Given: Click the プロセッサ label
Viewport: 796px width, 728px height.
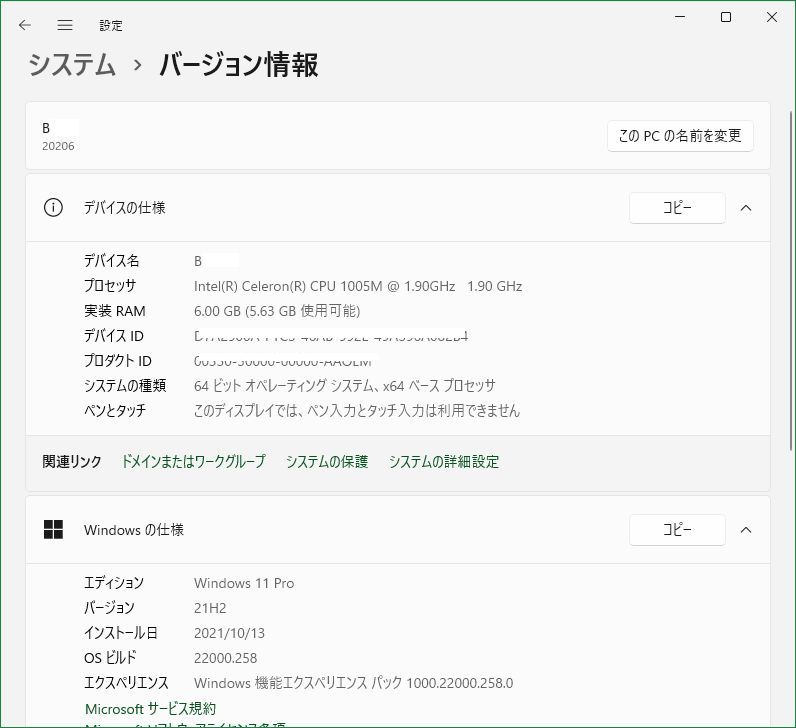Looking at the screenshot, I should pyautogui.click(x=110, y=286).
